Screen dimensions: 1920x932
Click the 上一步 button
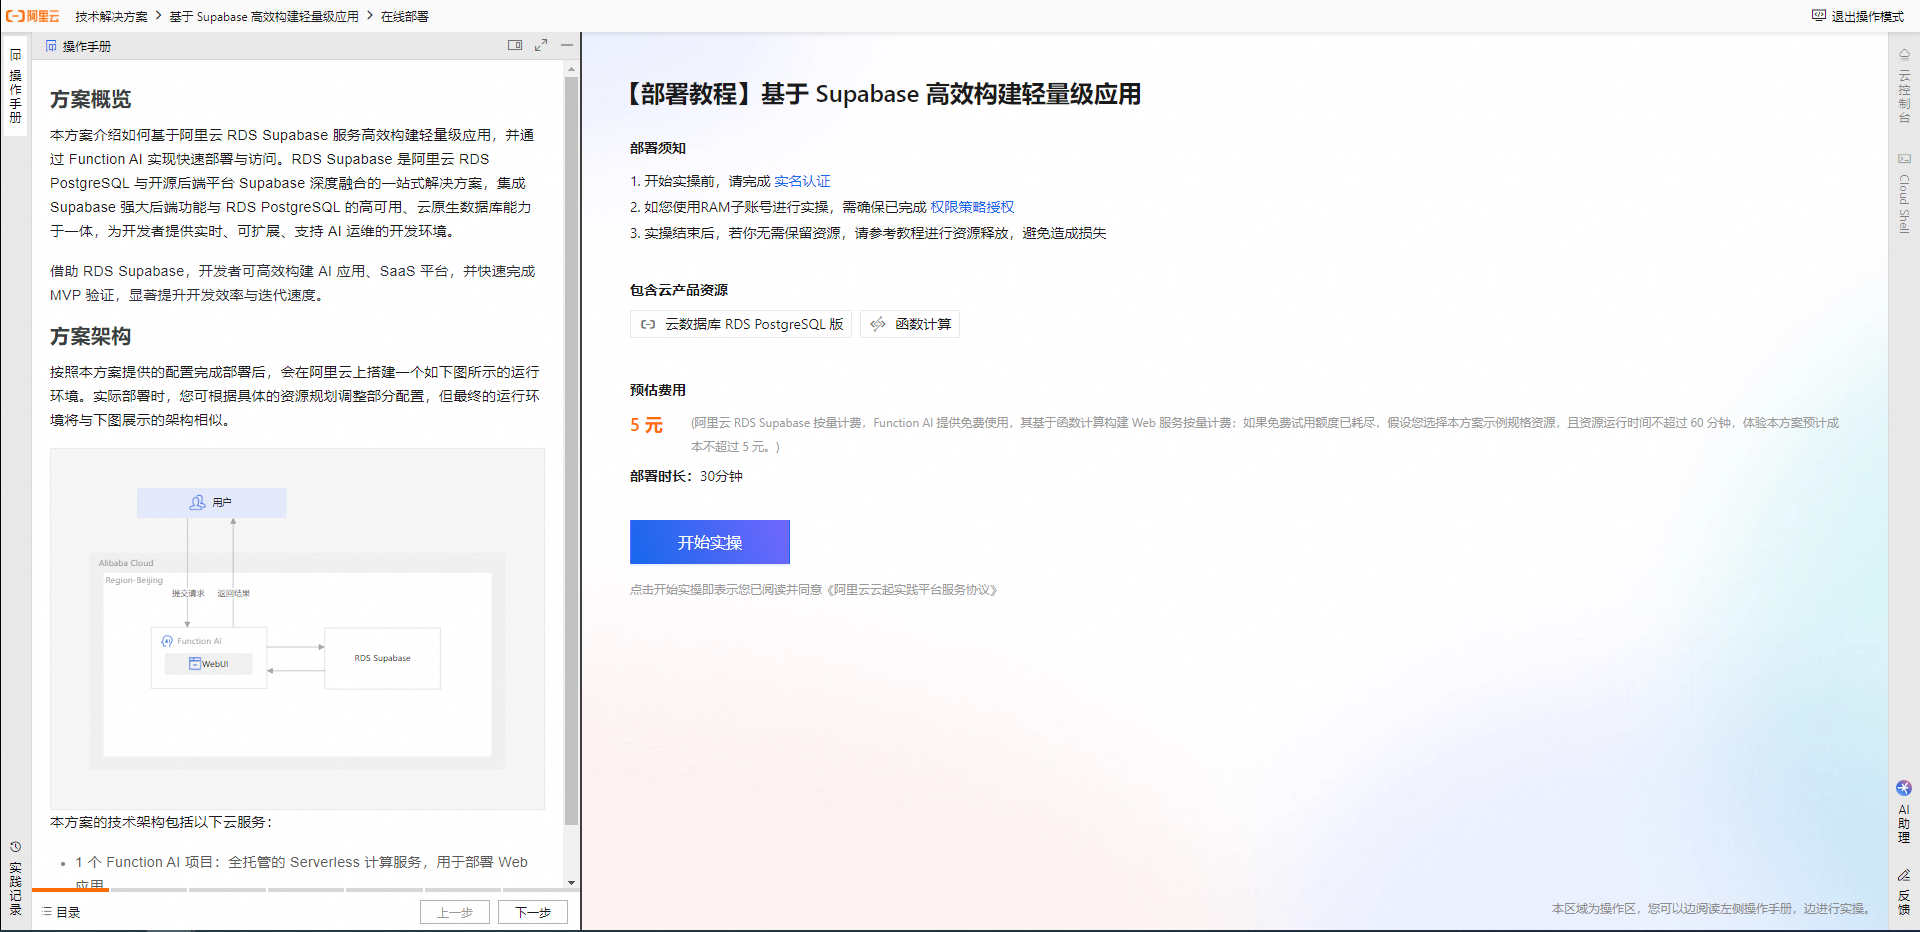[454, 912]
